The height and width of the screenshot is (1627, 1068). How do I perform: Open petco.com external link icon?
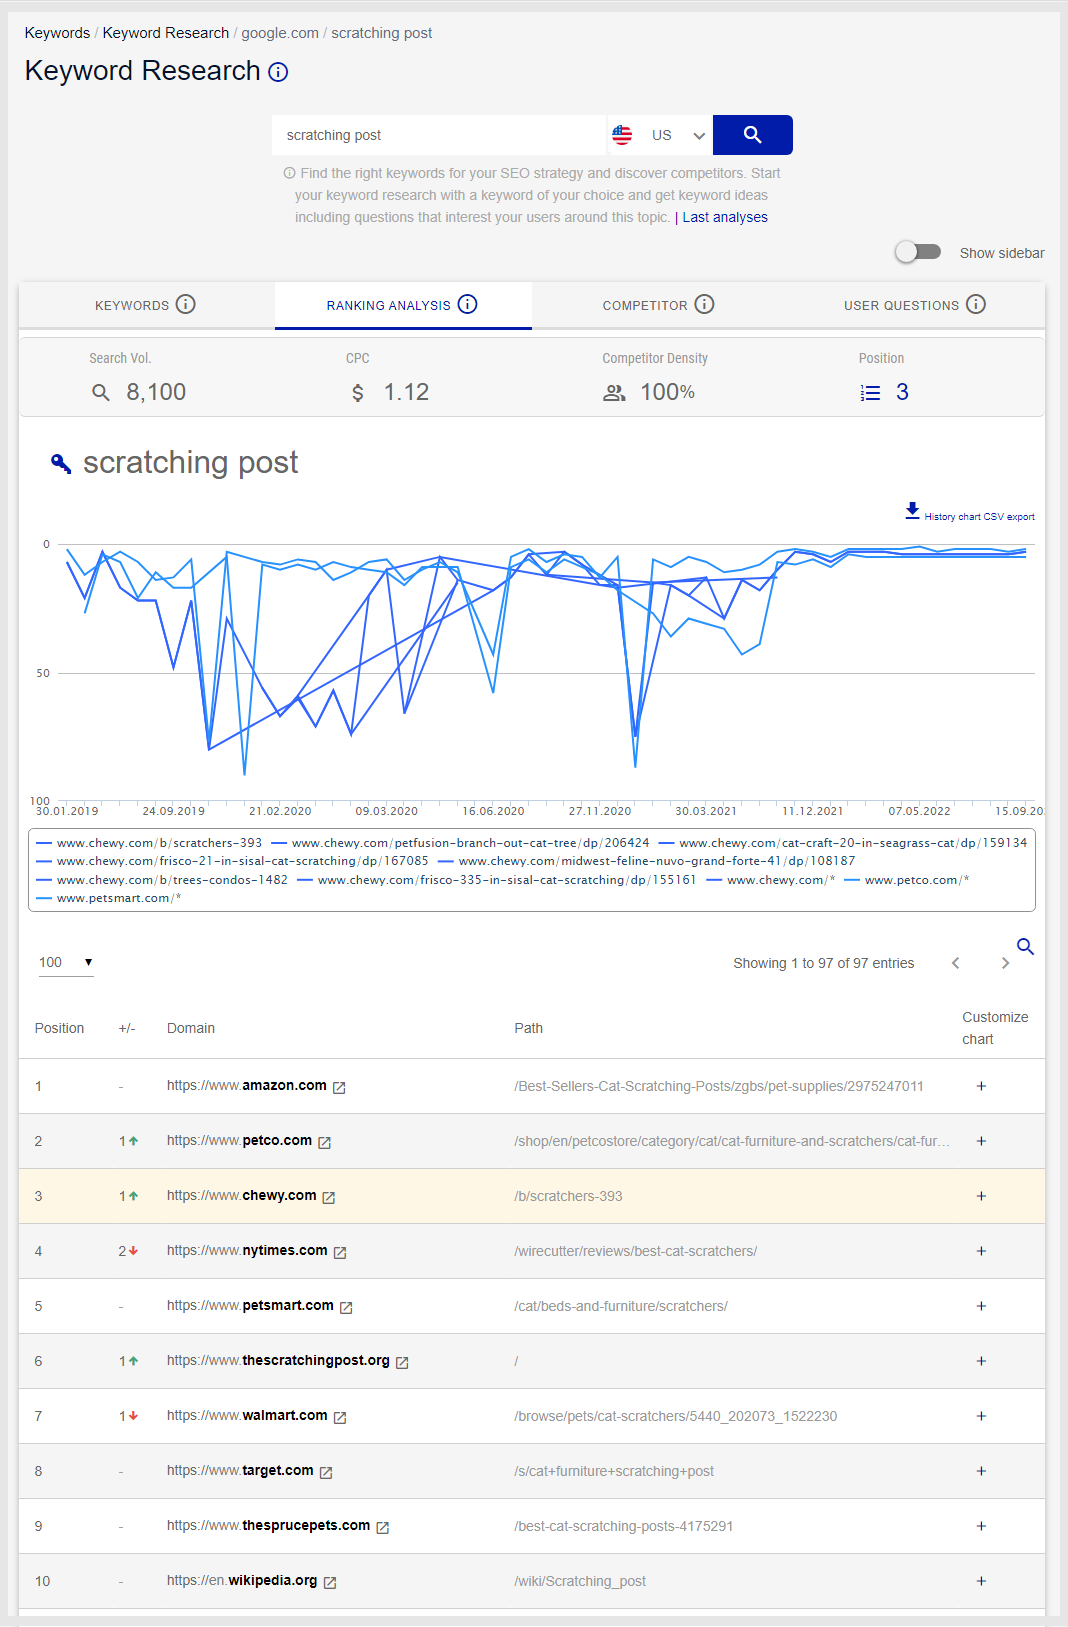[x=324, y=1142]
